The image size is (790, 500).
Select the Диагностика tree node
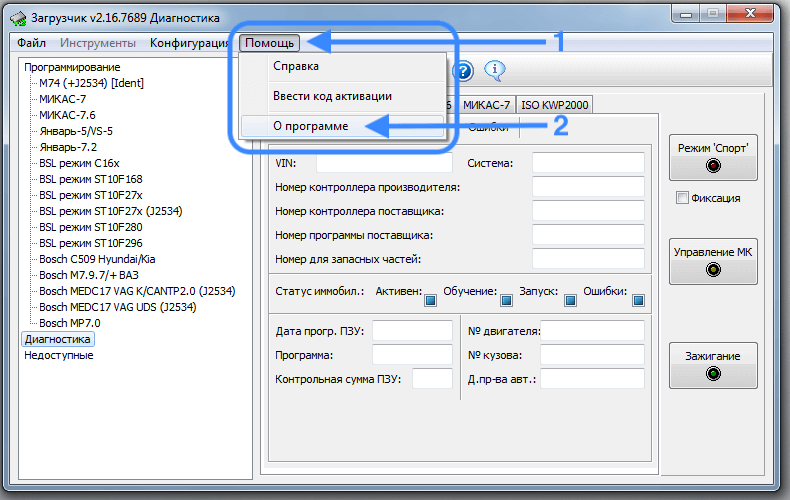[x=57, y=339]
